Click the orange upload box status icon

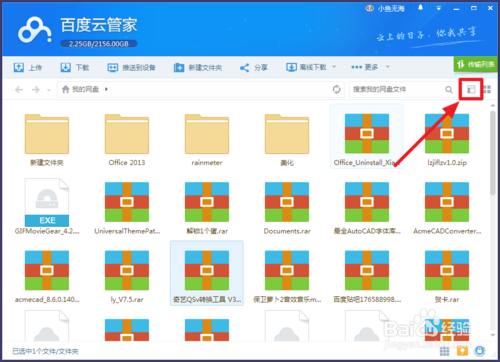(x=462, y=350)
